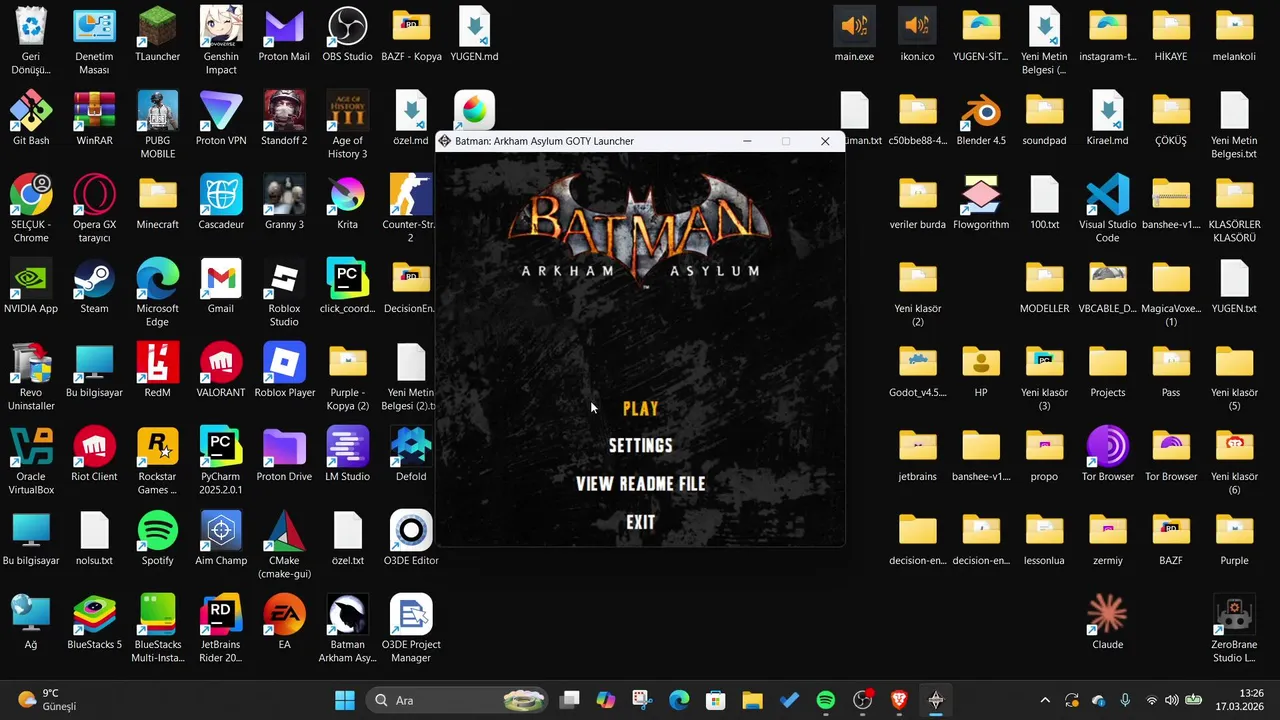
Task: Select the ZeroBrane Studio desktop icon
Action: 1234,628
